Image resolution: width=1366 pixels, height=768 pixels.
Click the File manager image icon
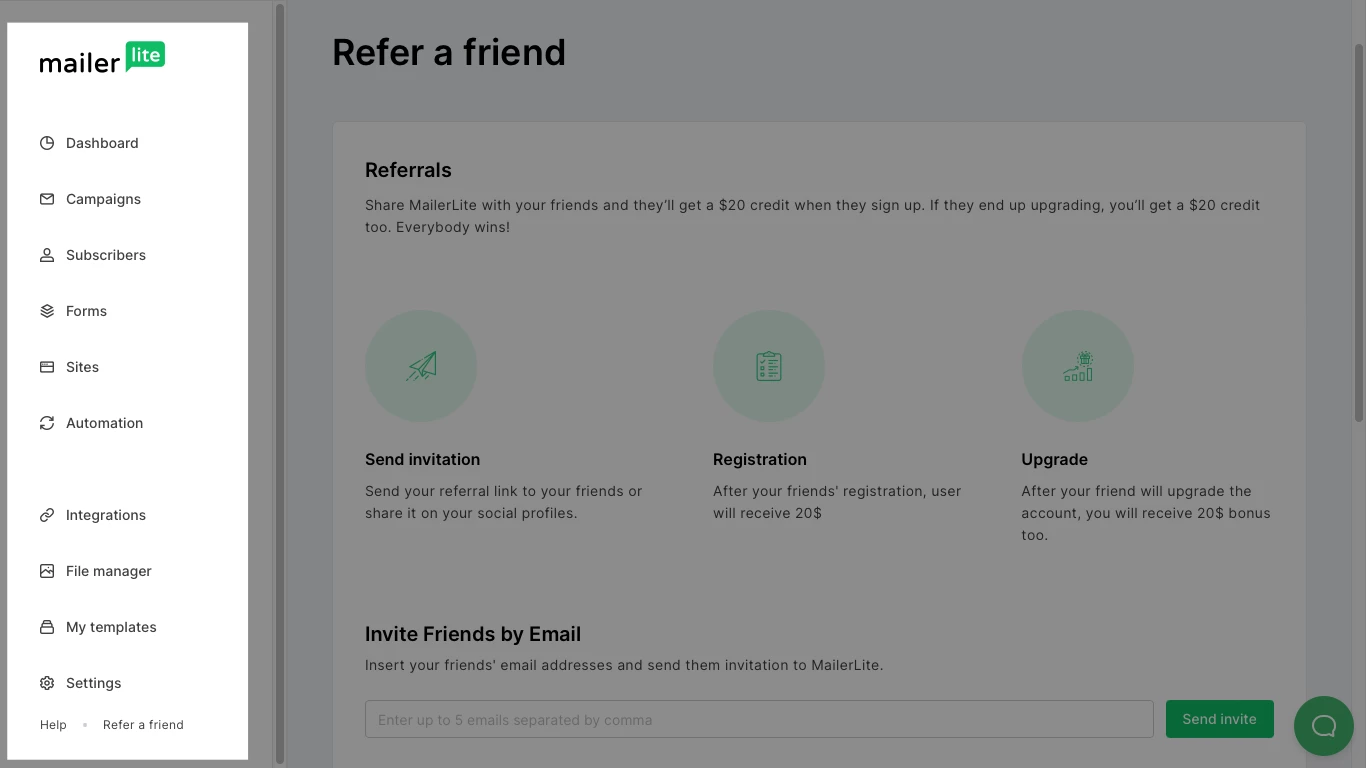point(47,571)
